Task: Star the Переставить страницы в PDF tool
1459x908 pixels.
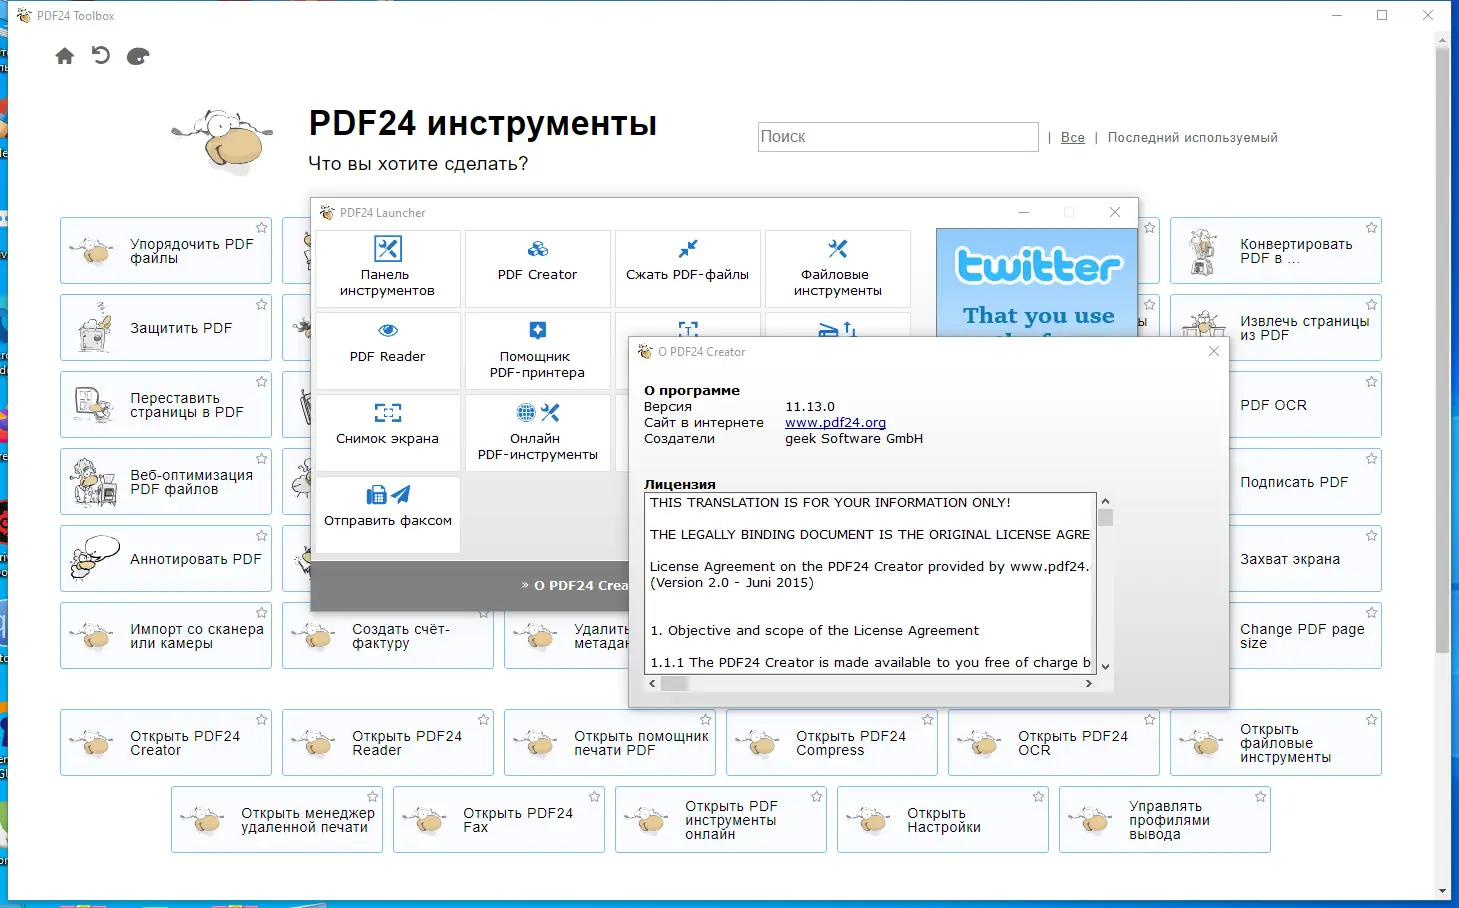Action: [262, 382]
